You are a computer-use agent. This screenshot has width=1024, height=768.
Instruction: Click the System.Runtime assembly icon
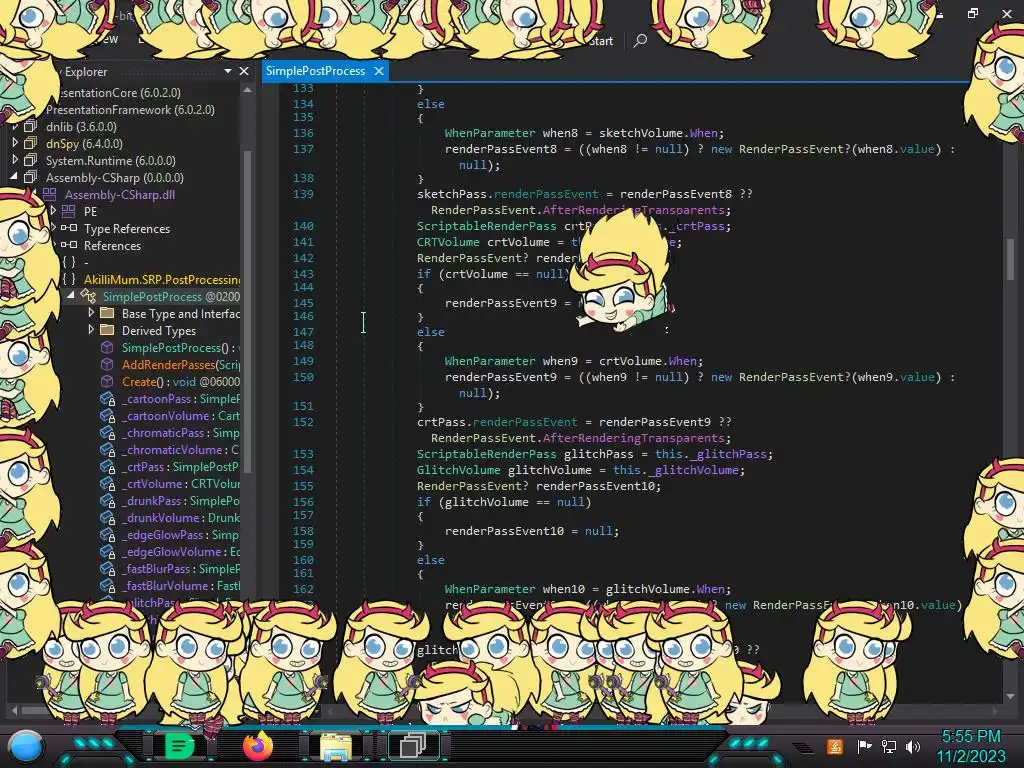click(x=30, y=160)
